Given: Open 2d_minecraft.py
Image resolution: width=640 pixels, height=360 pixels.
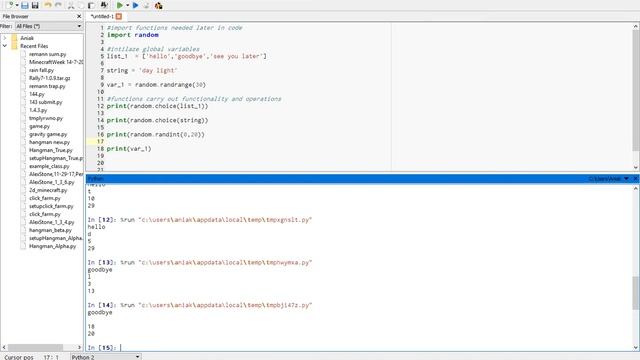Looking at the screenshot, I should 48,190.
